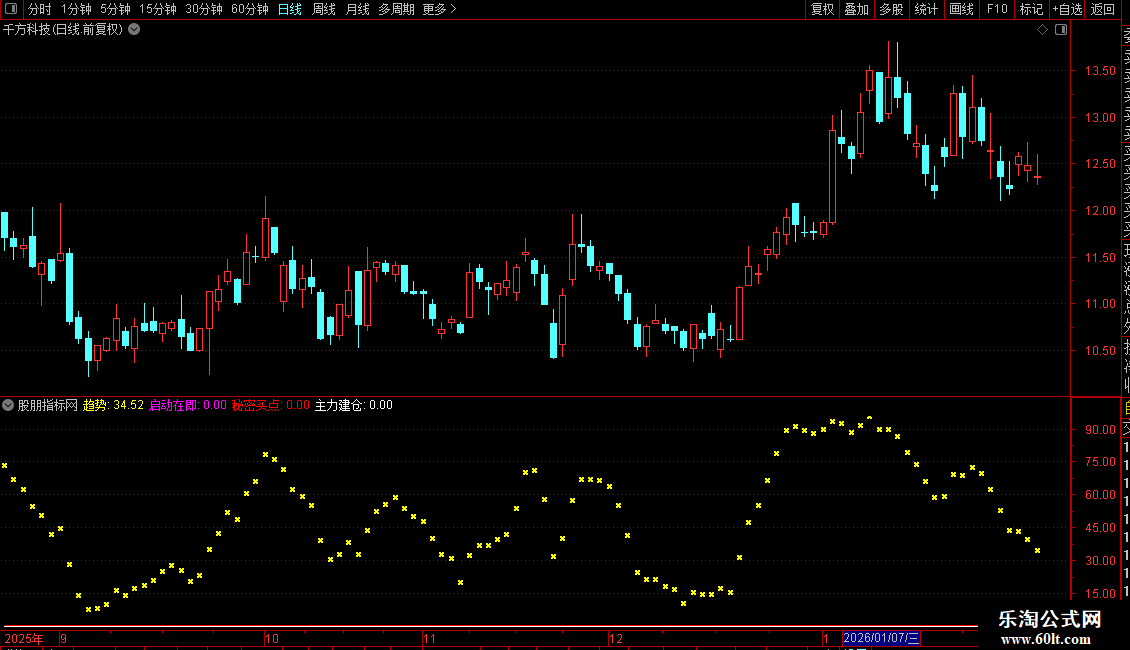Expand the 更多 periods menu

(x=440, y=9)
